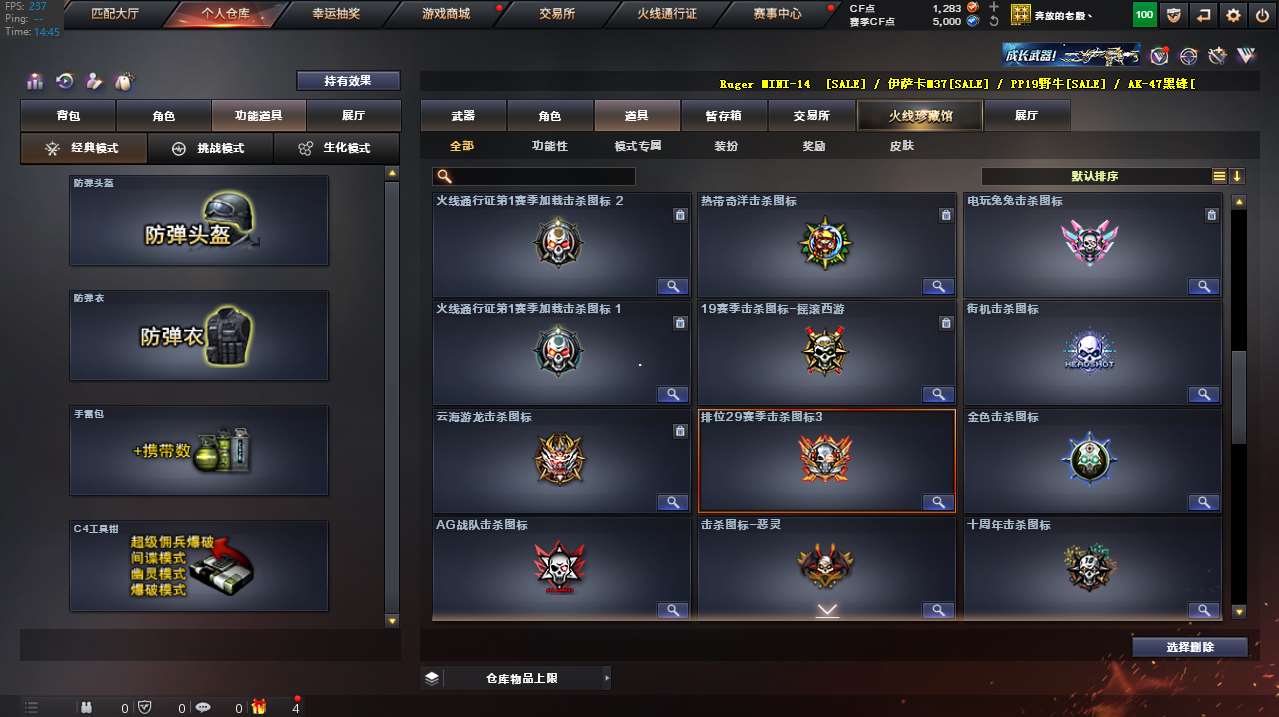Switch to 挑战模式 mode
1279x717 pixels.
coord(209,148)
